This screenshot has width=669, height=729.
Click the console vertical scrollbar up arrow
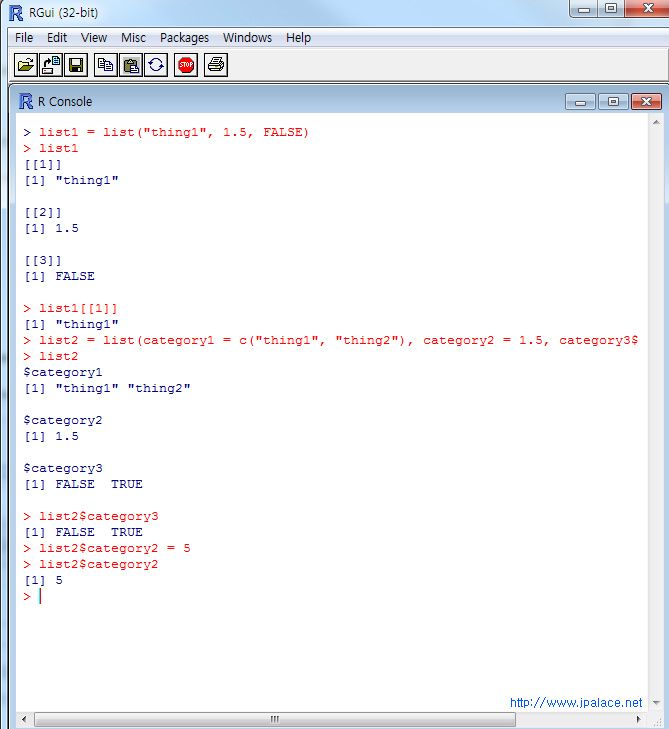click(x=656, y=123)
